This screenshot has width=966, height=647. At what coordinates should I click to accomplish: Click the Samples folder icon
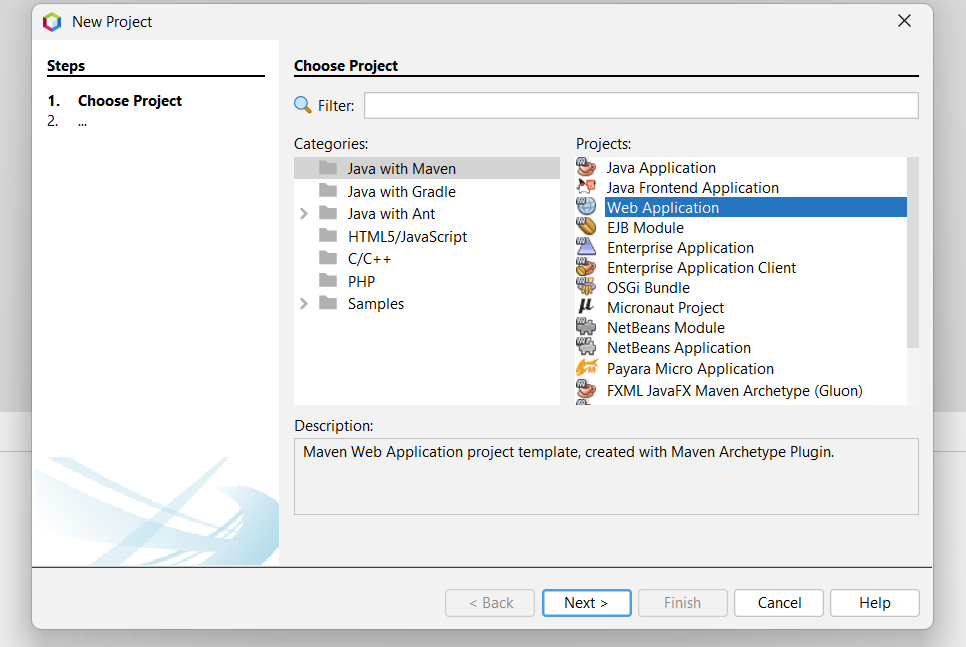pyautogui.click(x=328, y=303)
